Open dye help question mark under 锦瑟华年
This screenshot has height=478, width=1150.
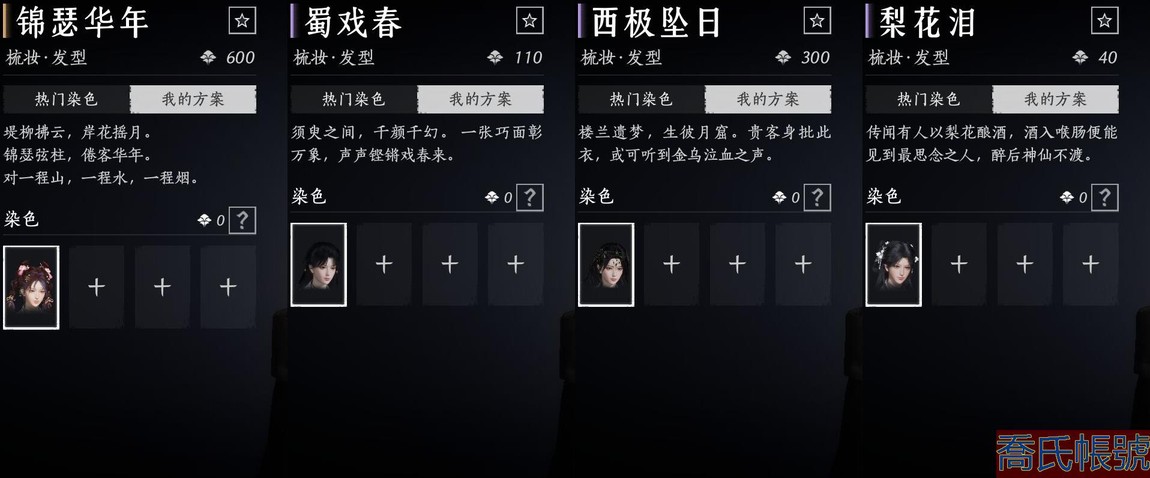coord(242,220)
